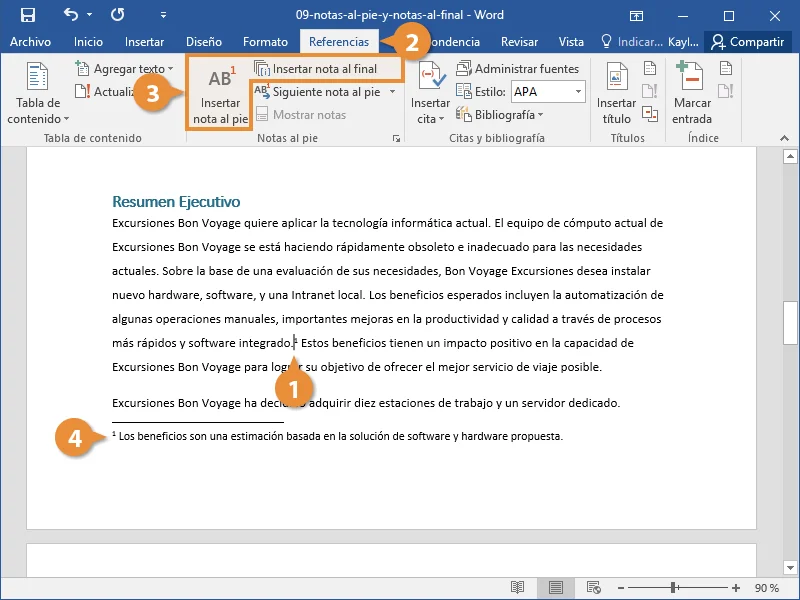
Task: Click the Agregar texto icon
Action: pos(82,68)
